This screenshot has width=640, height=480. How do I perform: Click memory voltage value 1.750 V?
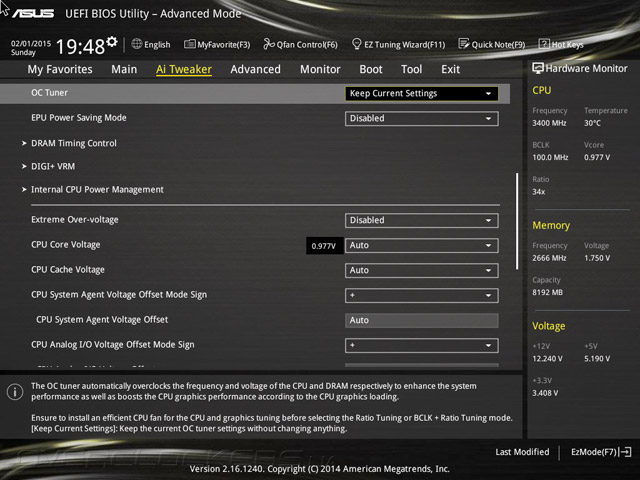pos(597,258)
